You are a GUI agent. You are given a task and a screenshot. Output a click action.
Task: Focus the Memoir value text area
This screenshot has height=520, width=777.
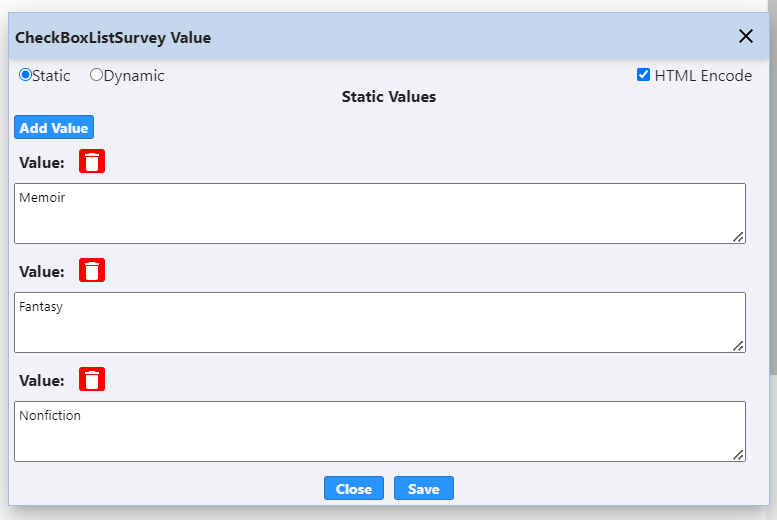click(380, 214)
